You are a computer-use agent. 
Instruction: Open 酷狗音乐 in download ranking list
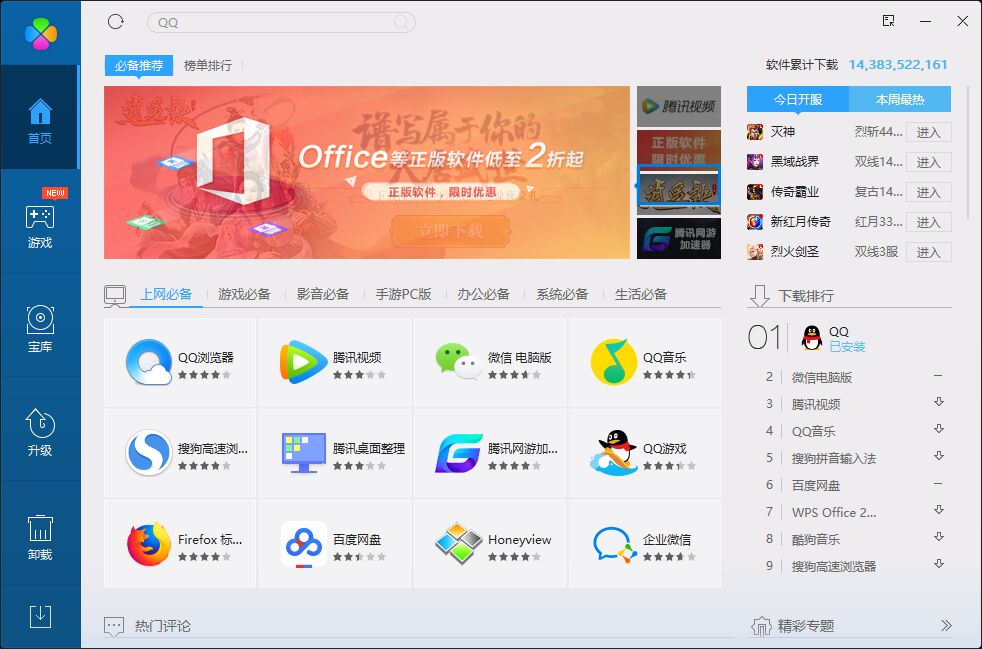[x=815, y=539]
